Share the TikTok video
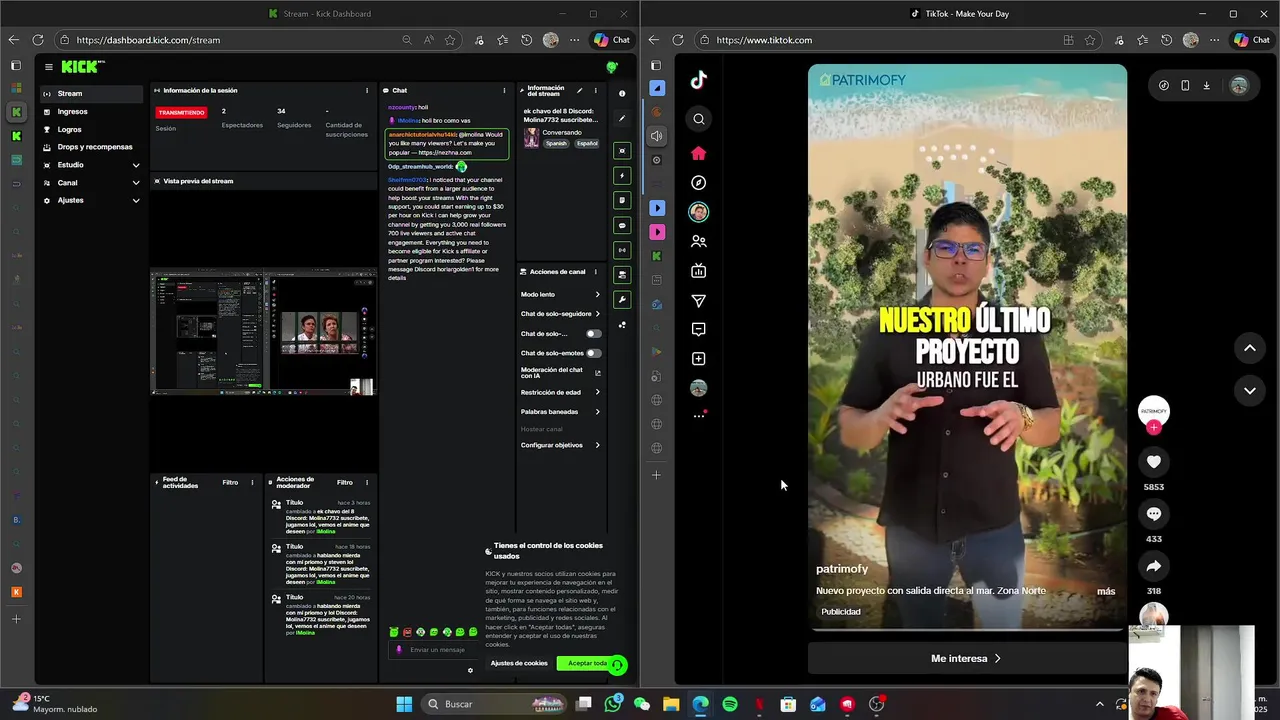Screen dimensions: 1280x720 [x=1154, y=566]
